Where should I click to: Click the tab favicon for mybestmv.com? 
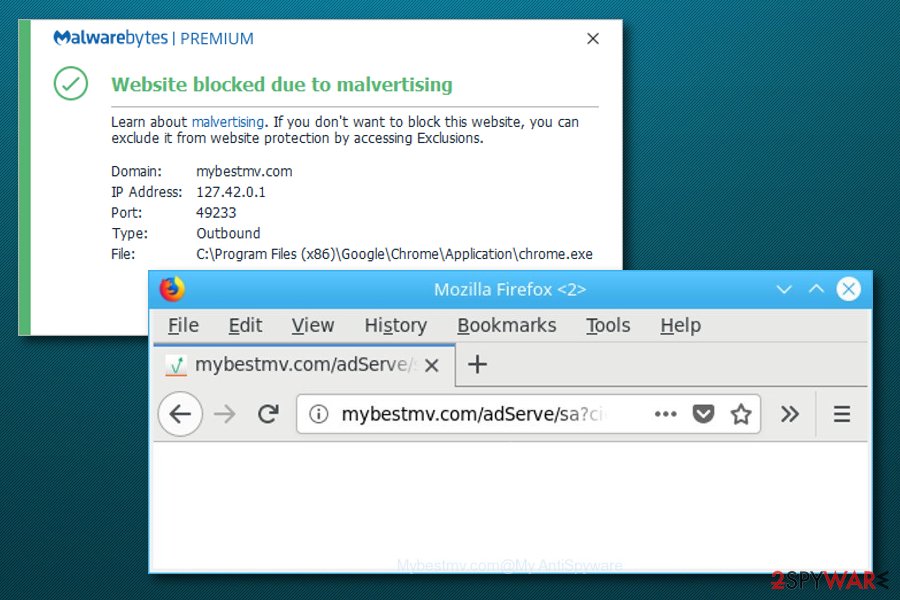pos(176,365)
